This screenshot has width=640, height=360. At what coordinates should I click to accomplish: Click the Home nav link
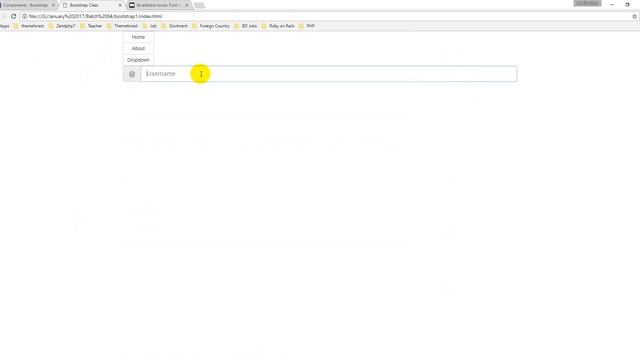pos(138,37)
